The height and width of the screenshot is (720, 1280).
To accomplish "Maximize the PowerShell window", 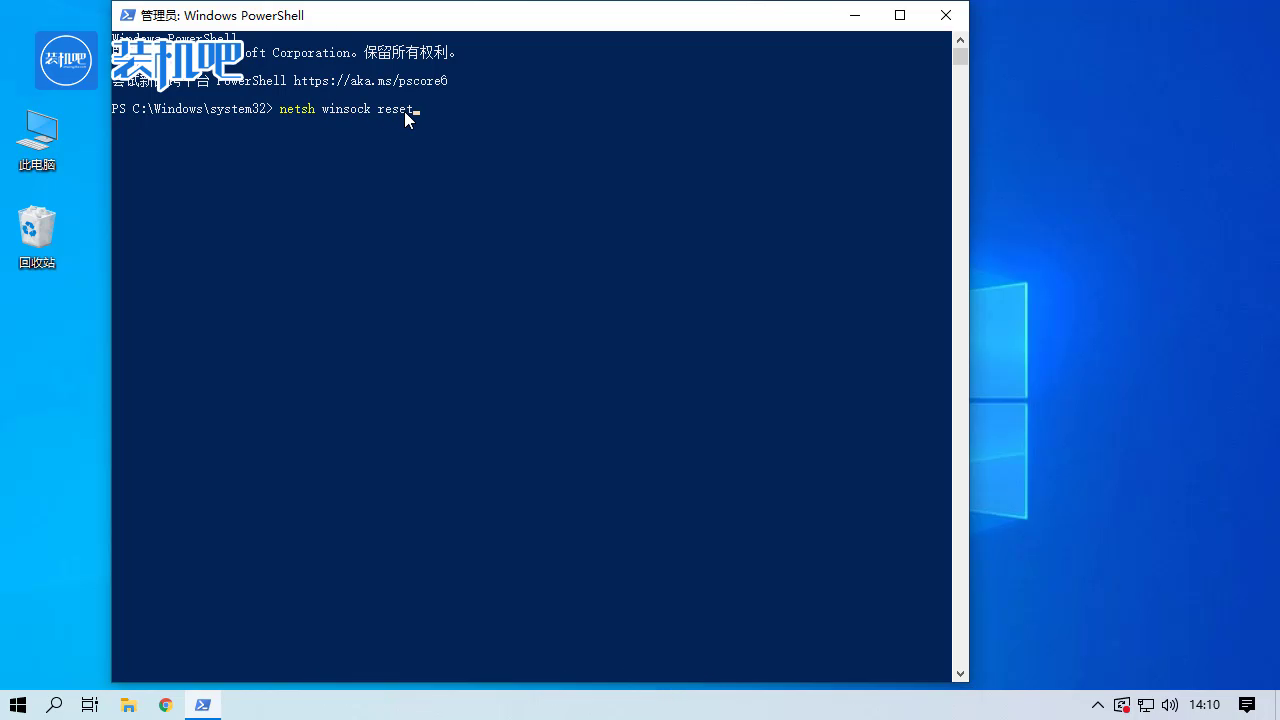I will click(x=900, y=15).
